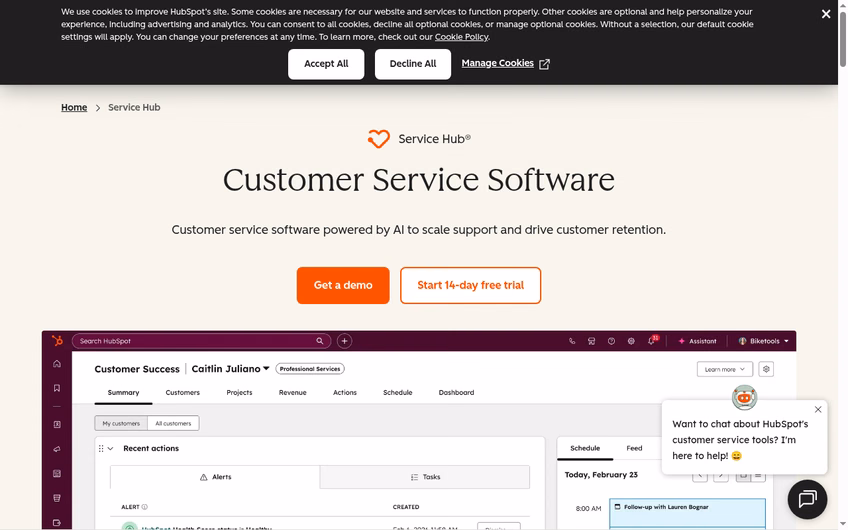Click the Professional Services tag
The image size is (848, 530).
(310, 369)
